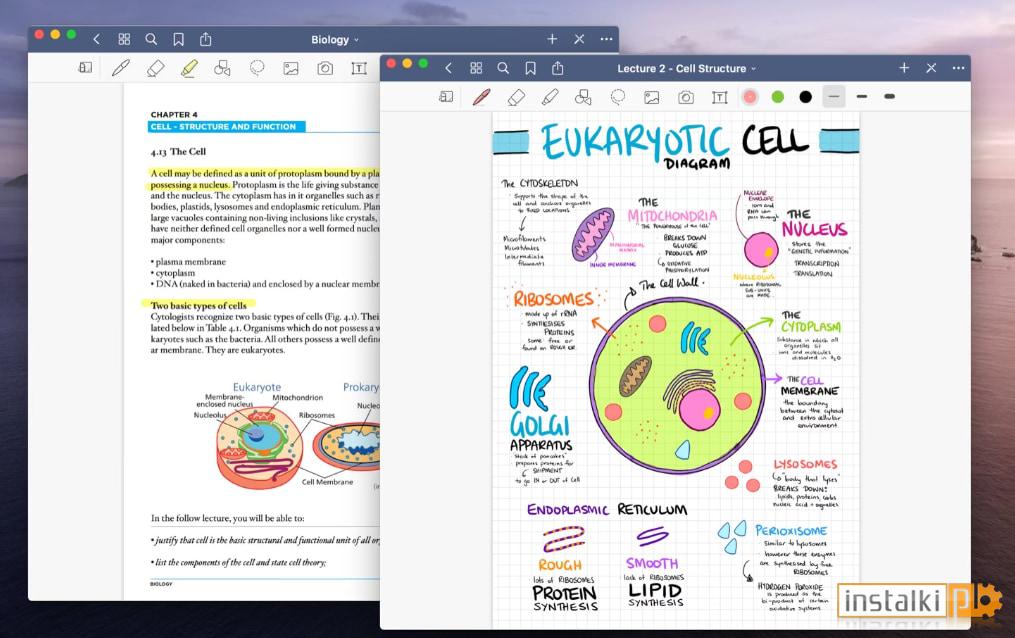Select the Shapes tool in Biology window
Viewport: 1015px width, 638px height.
[223, 68]
